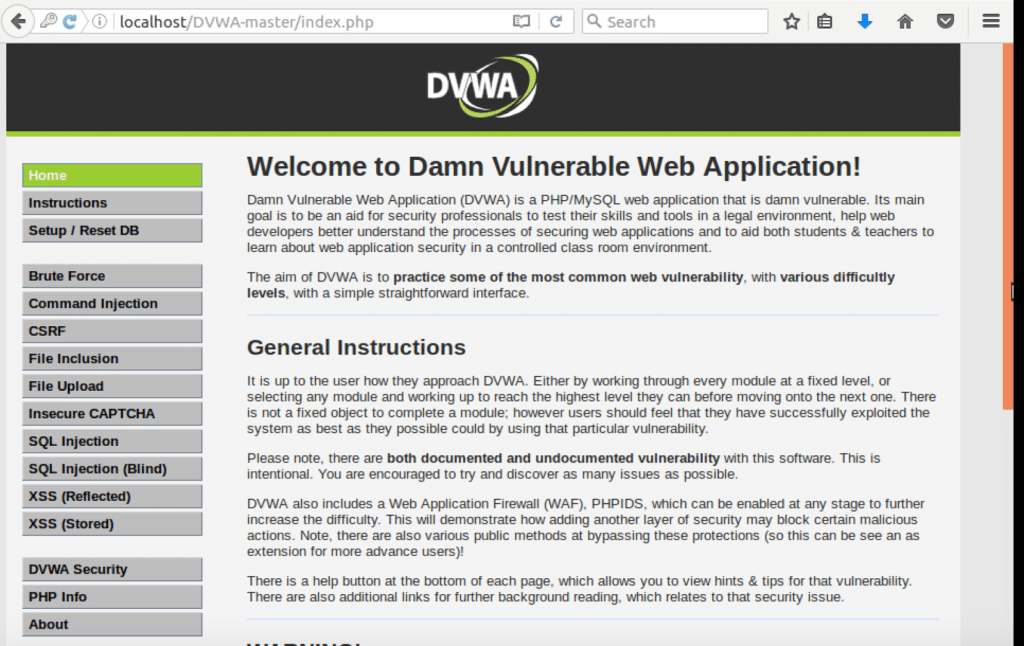Open the hamburger menu
The image size is (1024, 646).
point(991,21)
